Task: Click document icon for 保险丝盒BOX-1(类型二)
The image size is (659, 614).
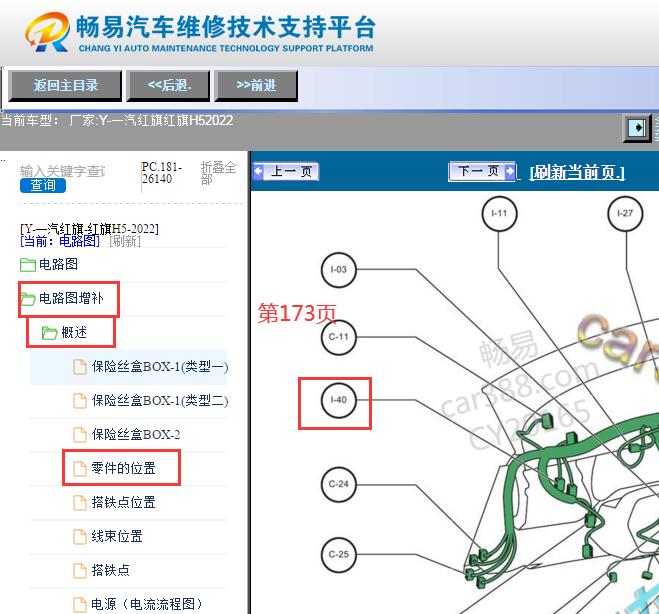Action: pyautogui.click(x=80, y=401)
